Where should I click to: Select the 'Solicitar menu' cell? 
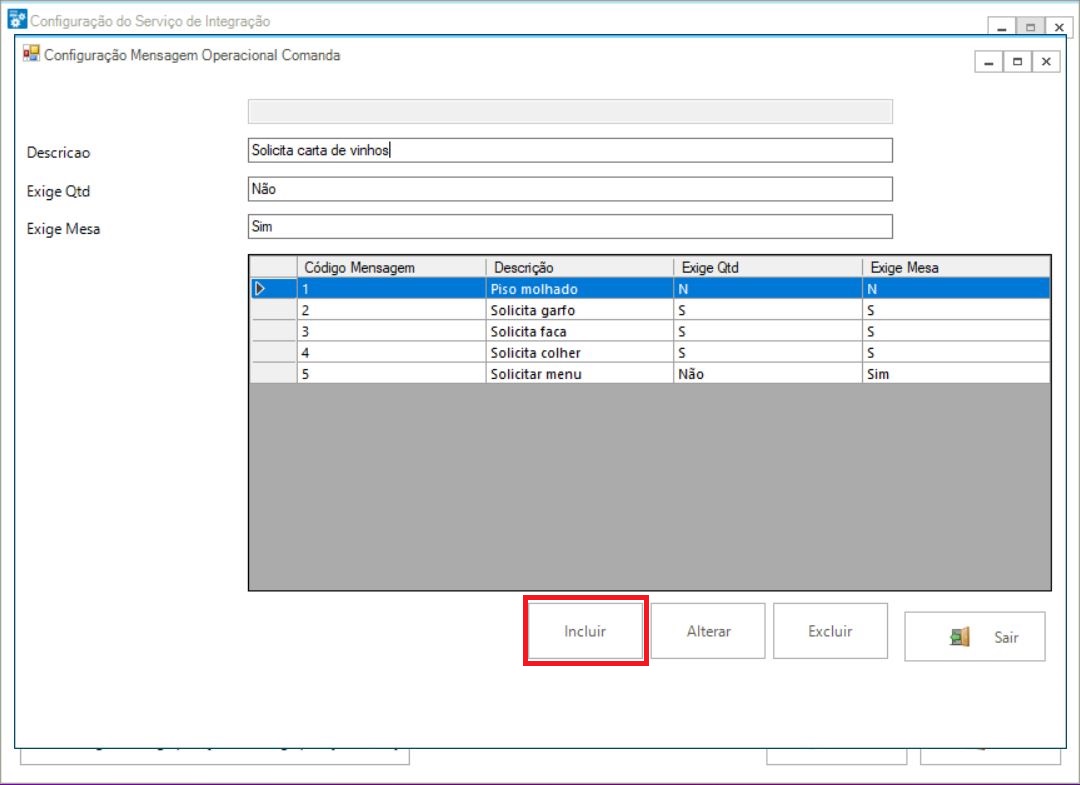[x=579, y=374]
